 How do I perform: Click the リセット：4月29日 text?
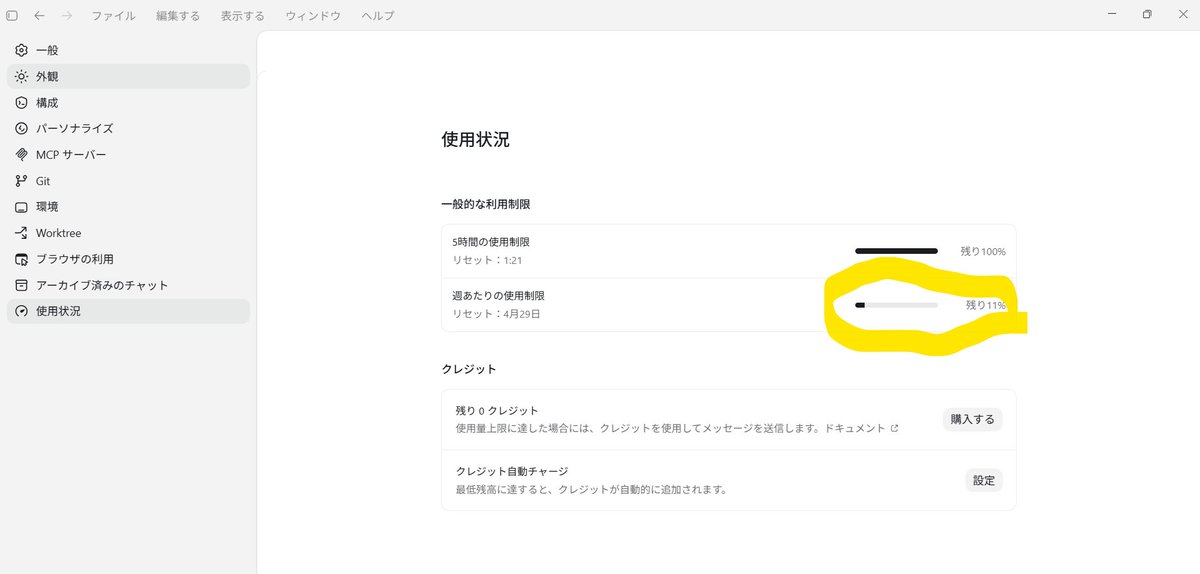[x=496, y=314]
